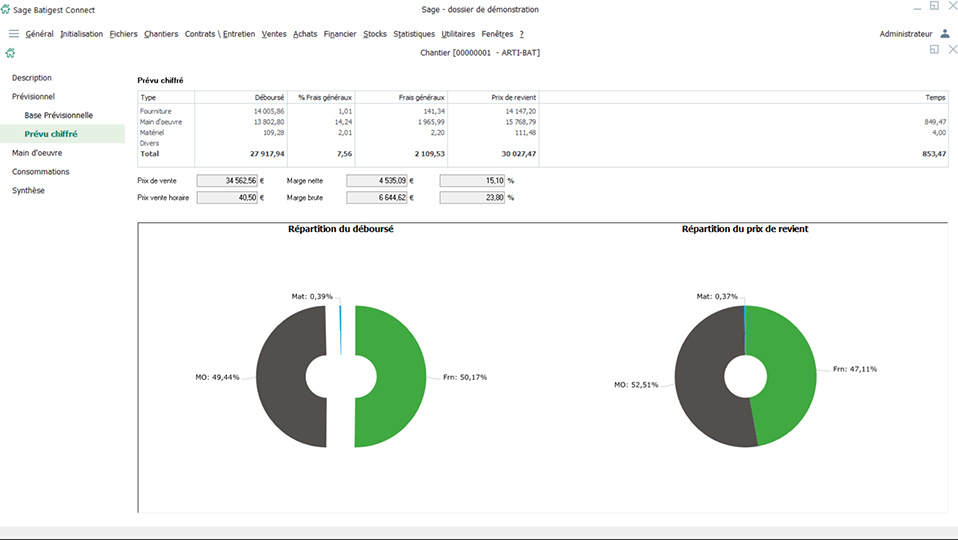Click the MO: 52,51% chart label
The width and height of the screenshot is (958, 540).
tap(636, 385)
